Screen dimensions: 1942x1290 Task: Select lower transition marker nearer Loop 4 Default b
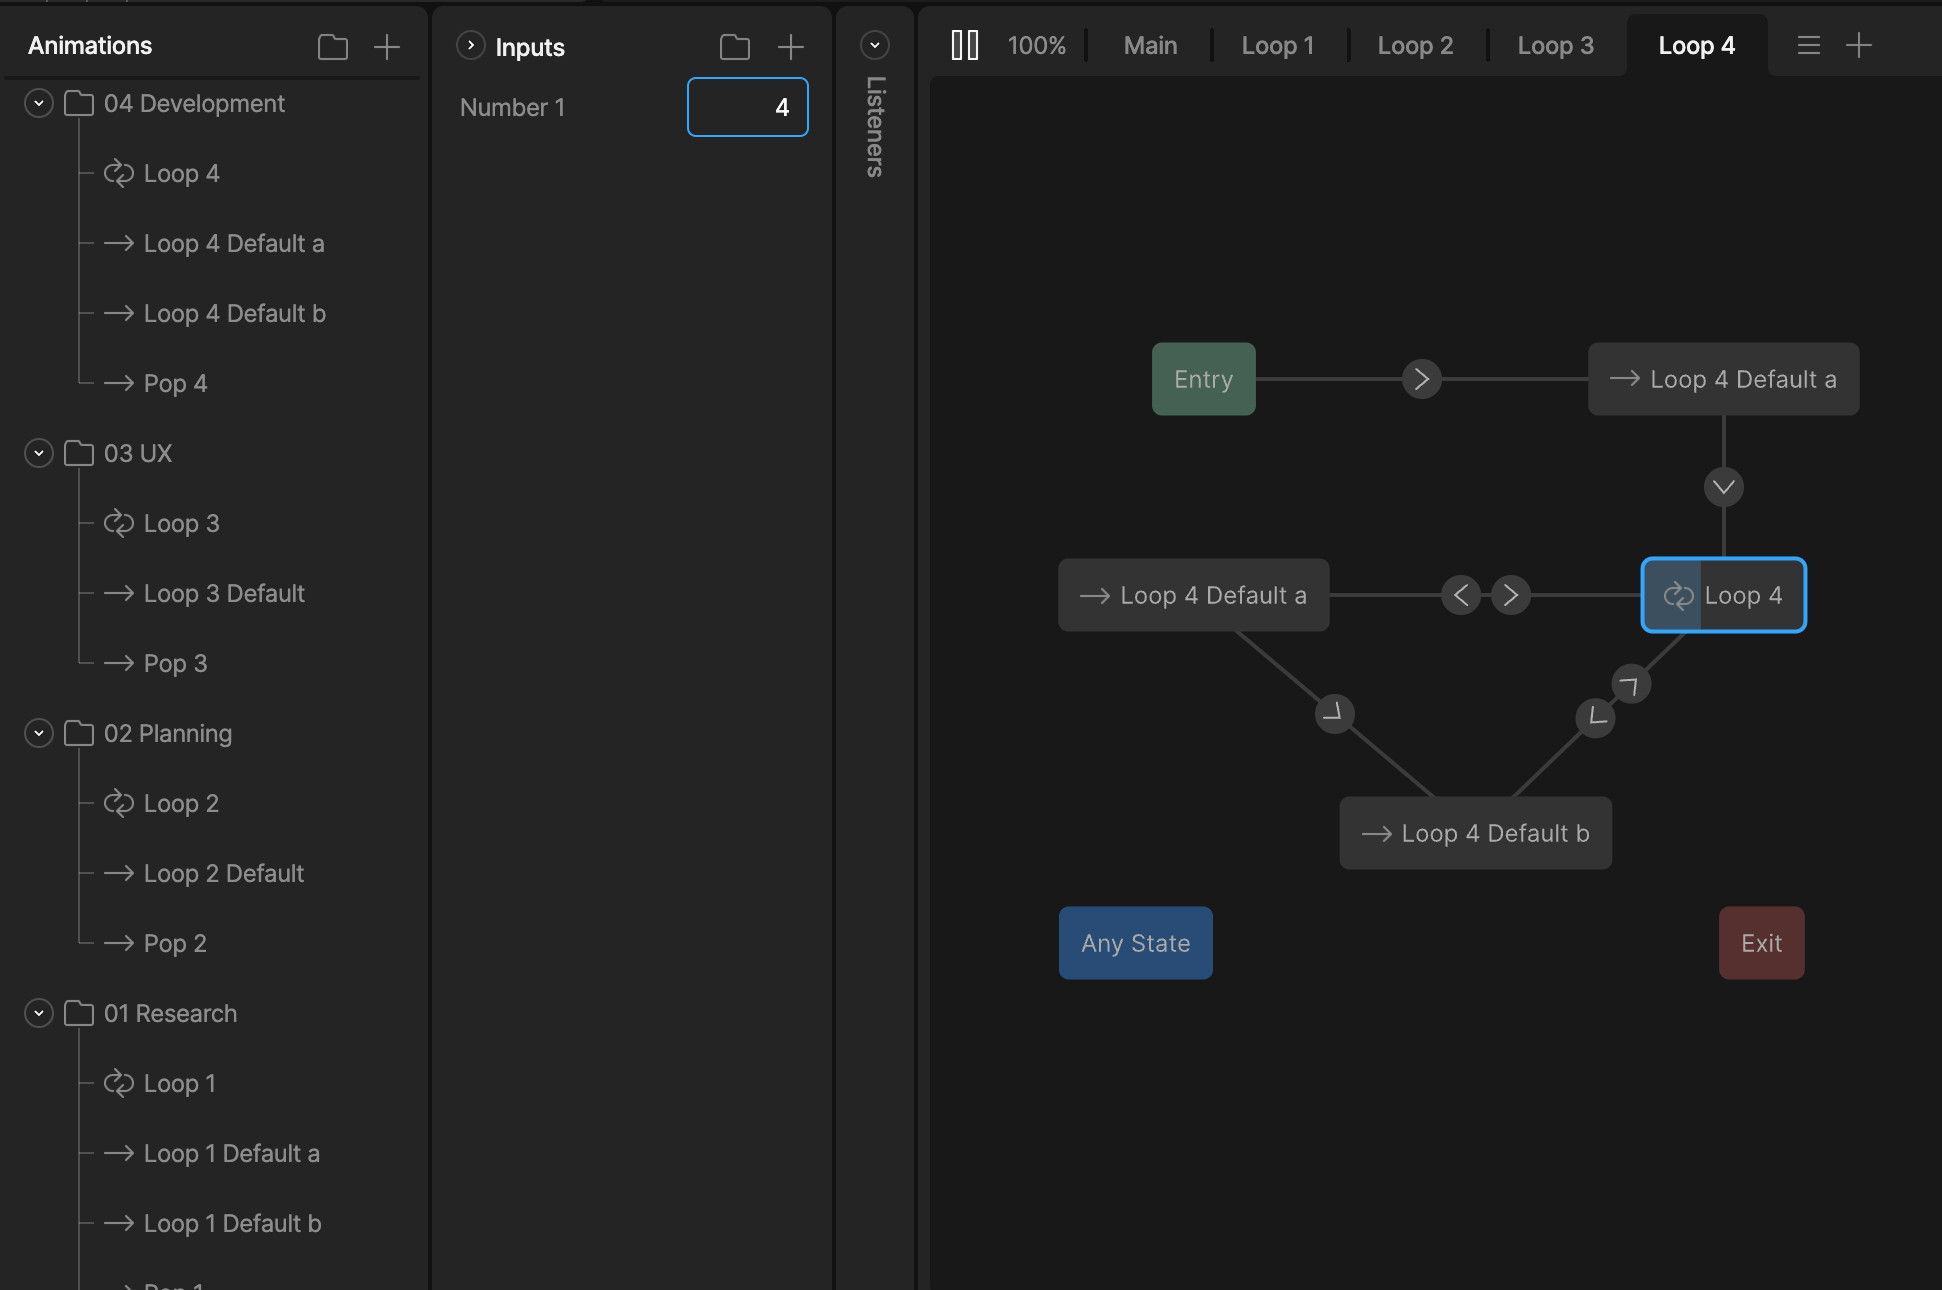[x=1595, y=717]
